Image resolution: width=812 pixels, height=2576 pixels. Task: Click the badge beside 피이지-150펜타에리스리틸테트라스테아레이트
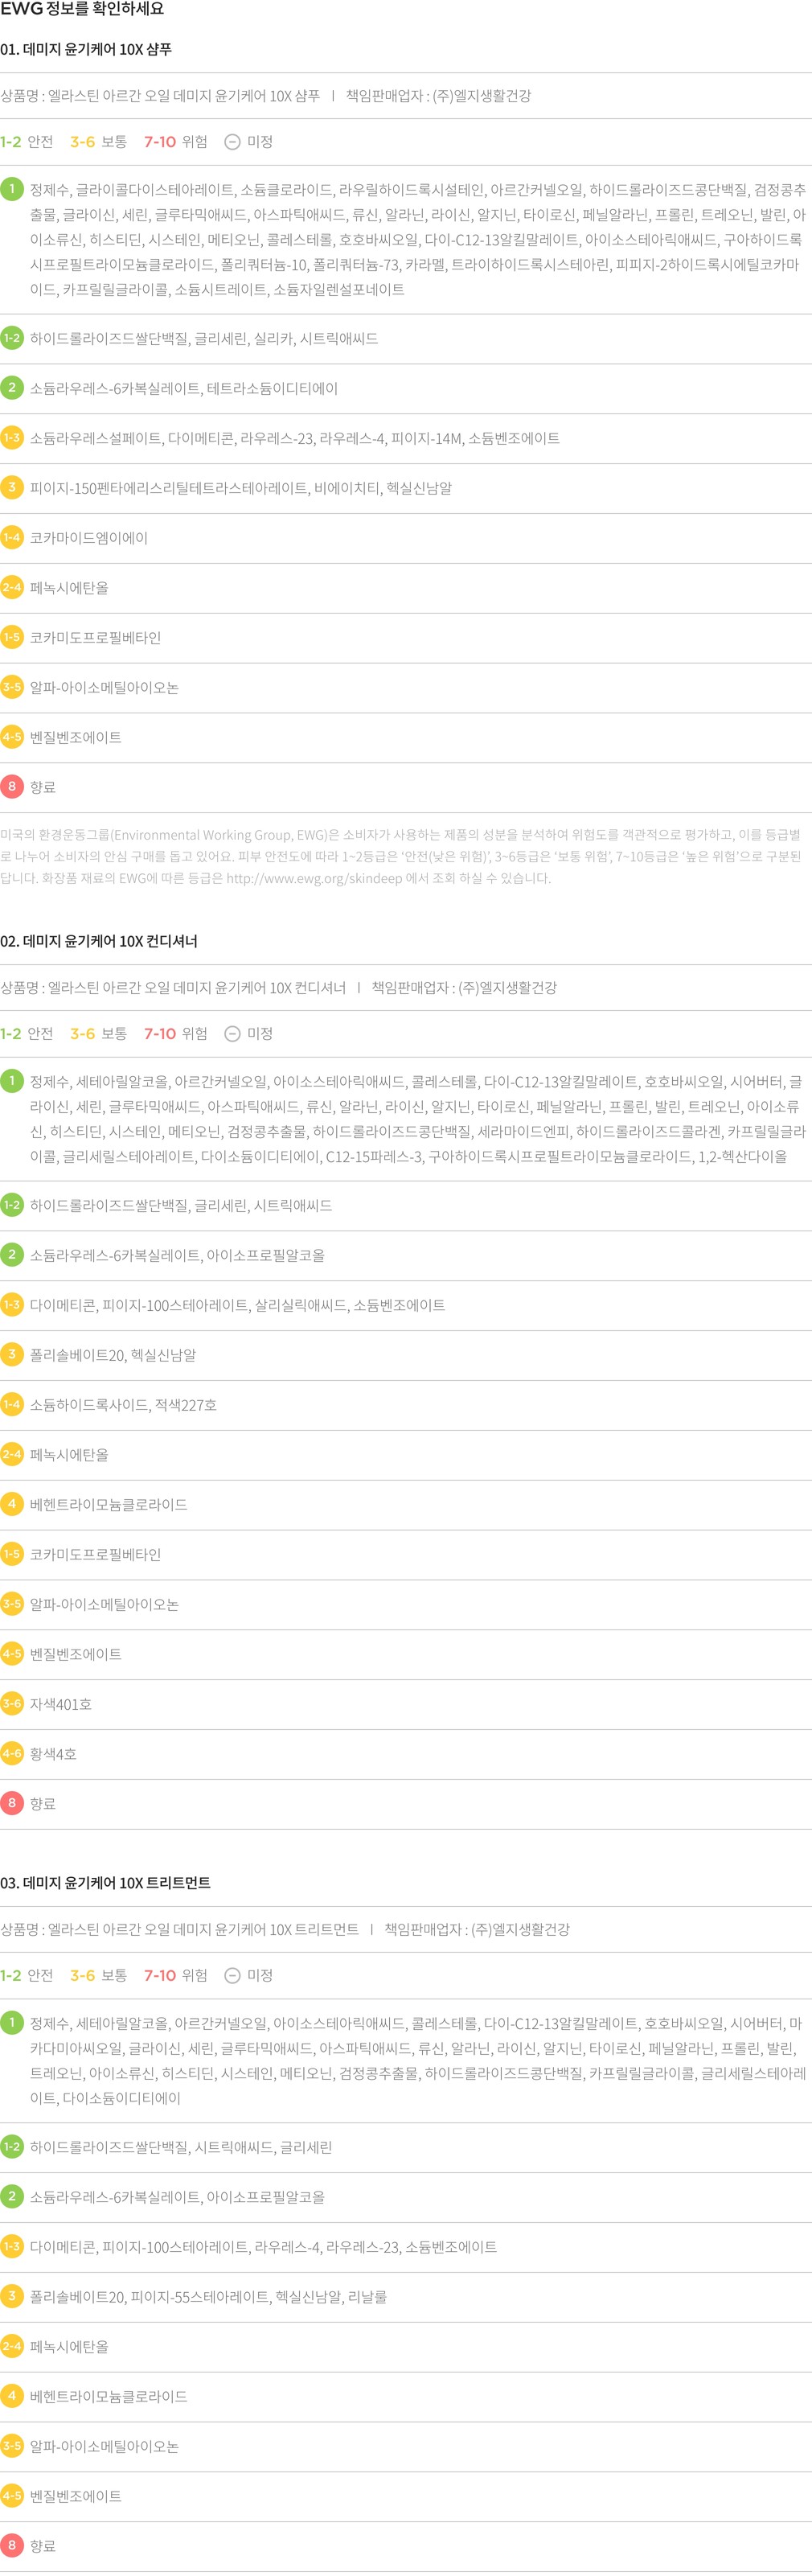pos(12,488)
